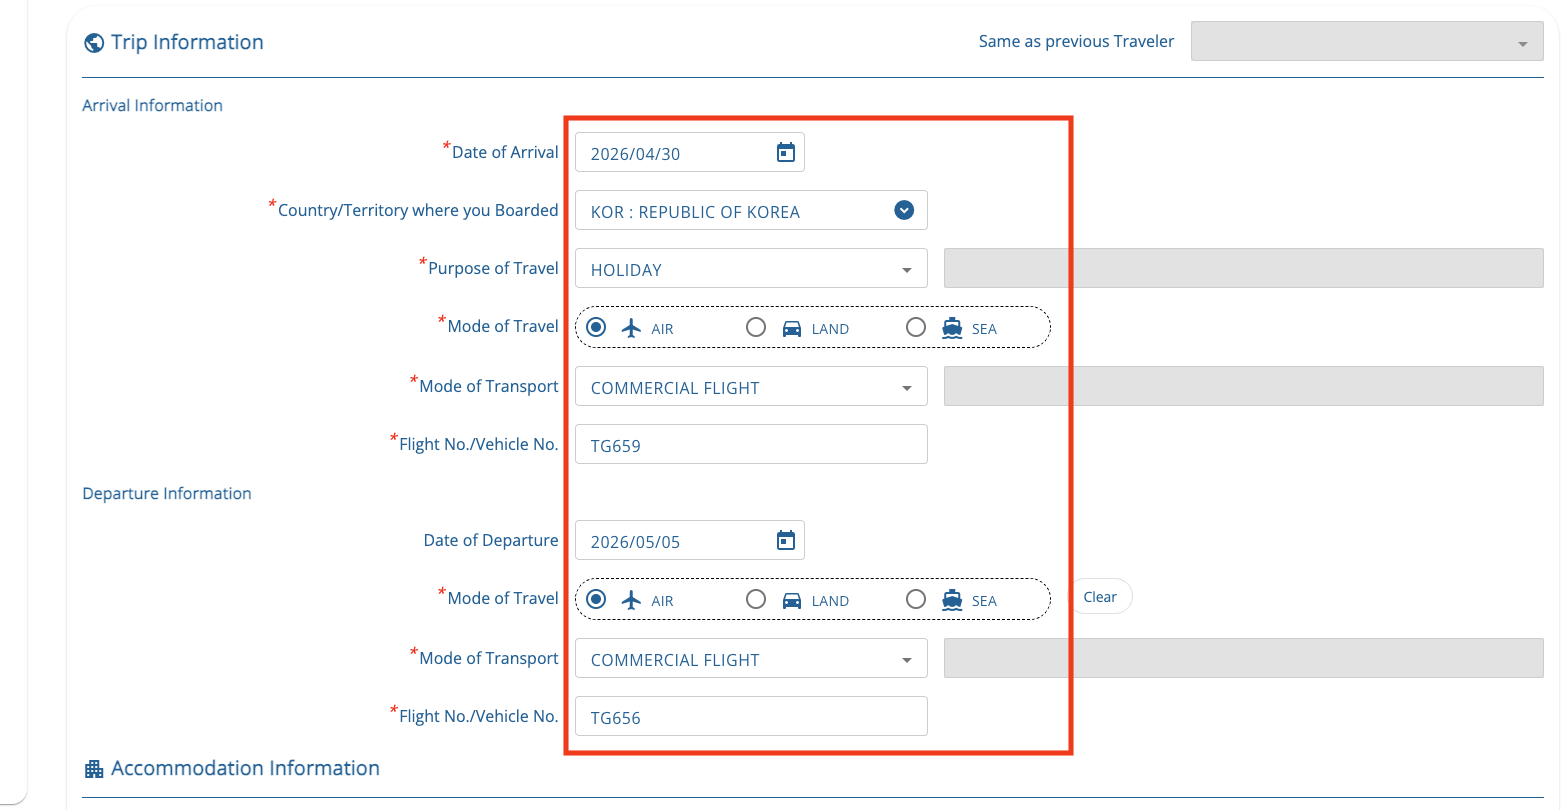Click the arrival car LAND icon

792,328
